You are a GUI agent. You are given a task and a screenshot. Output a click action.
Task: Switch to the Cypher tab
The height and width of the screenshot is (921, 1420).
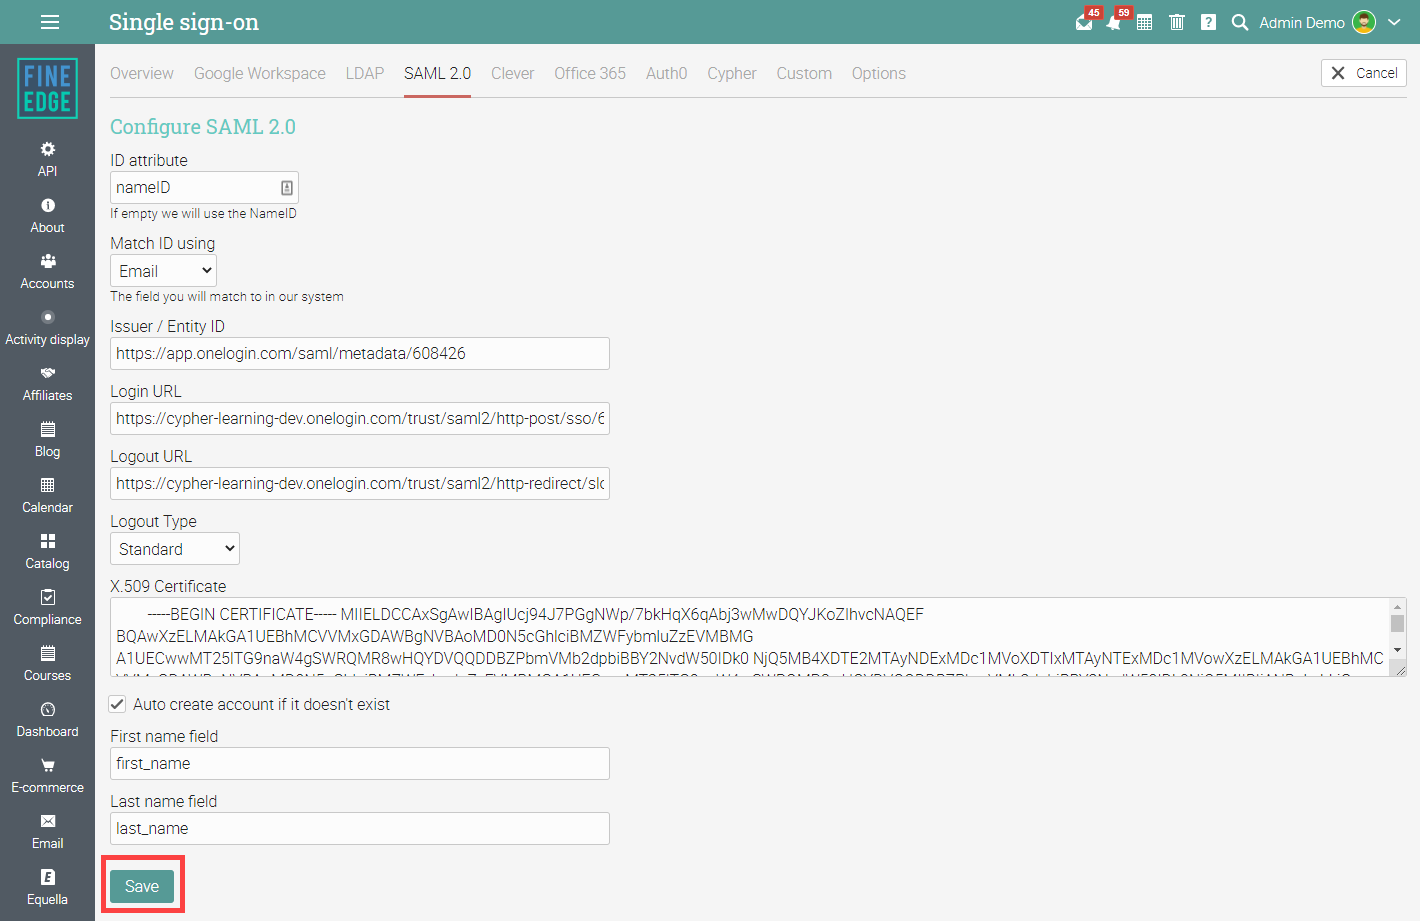click(x=732, y=73)
